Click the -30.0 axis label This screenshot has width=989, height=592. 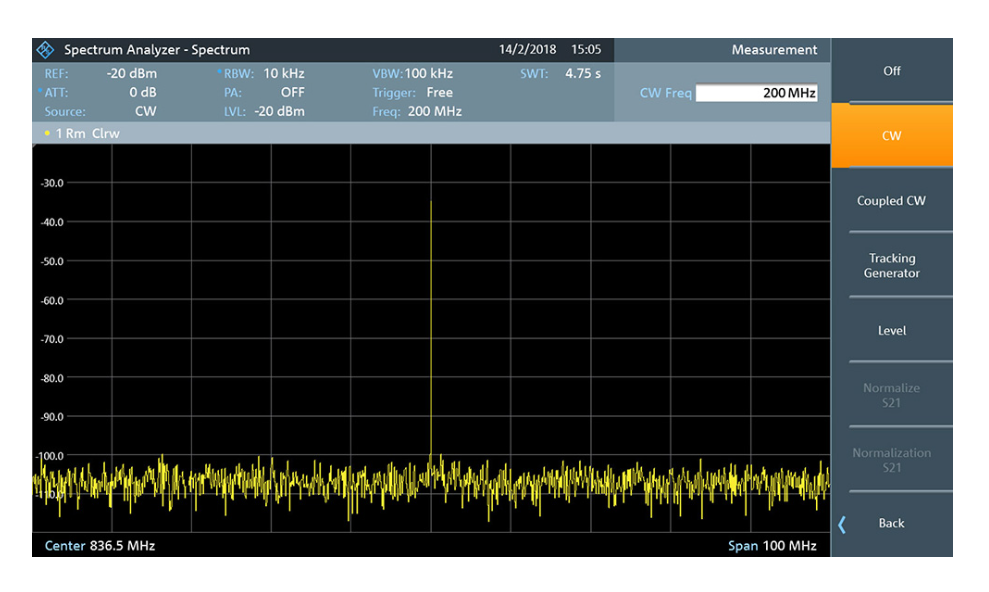coord(52,183)
